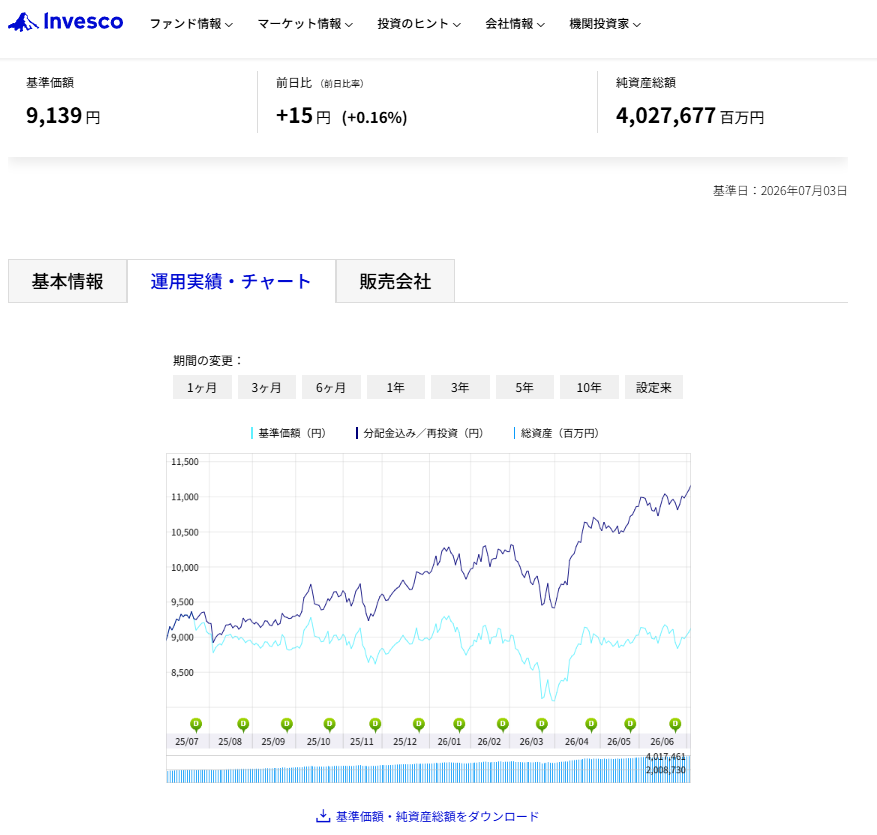
Task: Select the 1年 chart period
Action: pyautogui.click(x=395, y=387)
